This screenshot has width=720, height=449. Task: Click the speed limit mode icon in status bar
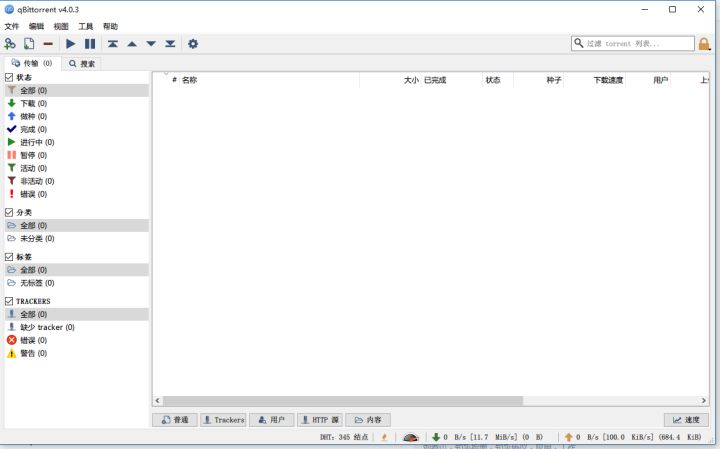(x=411, y=437)
